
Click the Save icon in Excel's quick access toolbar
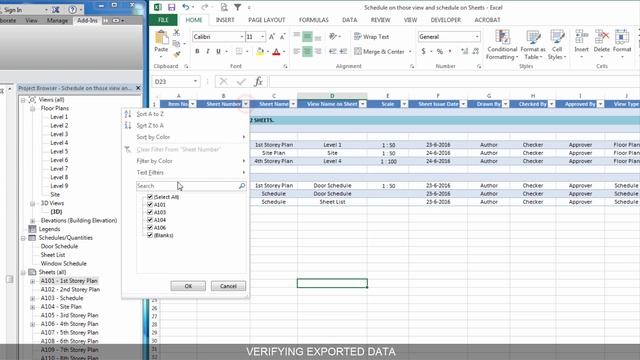[171, 7]
